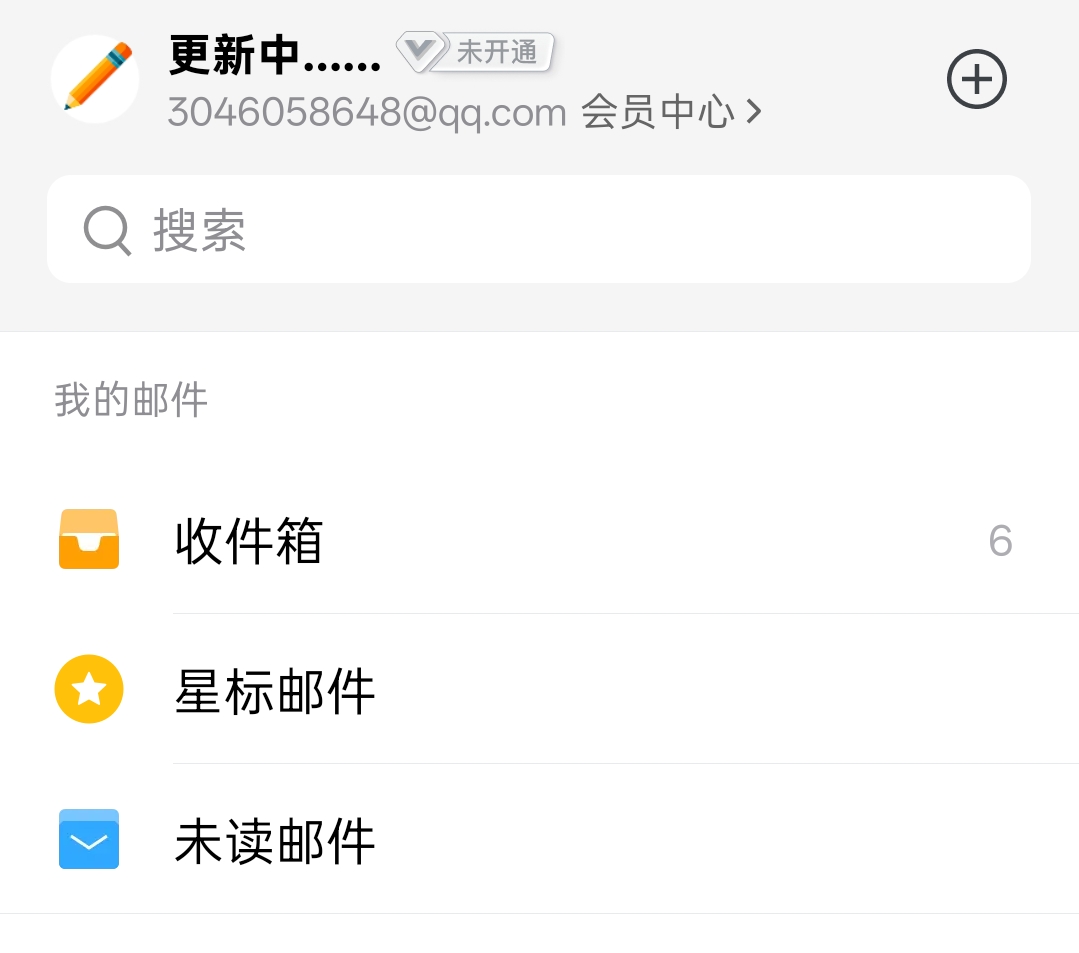Open the 收件箱 folder
This screenshot has width=1079, height=953.
pyautogui.click(x=249, y=541)
